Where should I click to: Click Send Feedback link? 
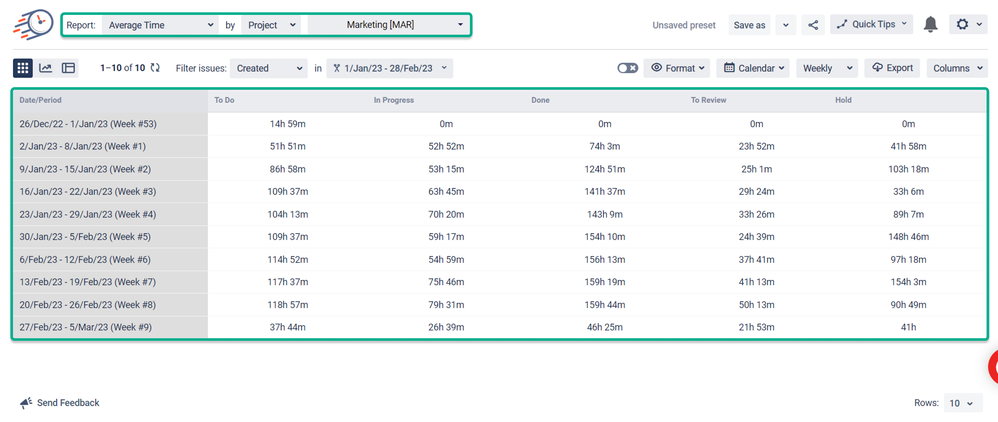[60, 403]
